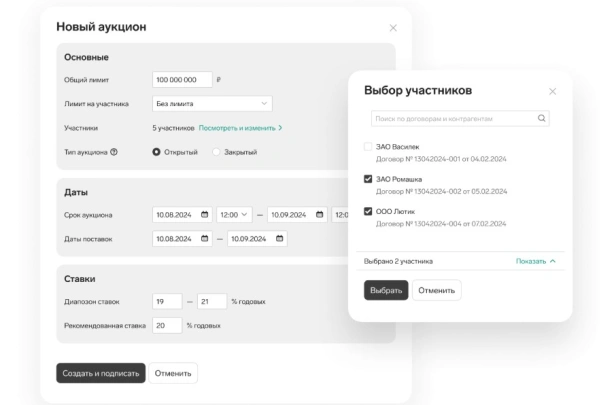The image size is (616, 405).
Task: Uncheck the ООО Лютик checkbox
Action: point(368,211)
